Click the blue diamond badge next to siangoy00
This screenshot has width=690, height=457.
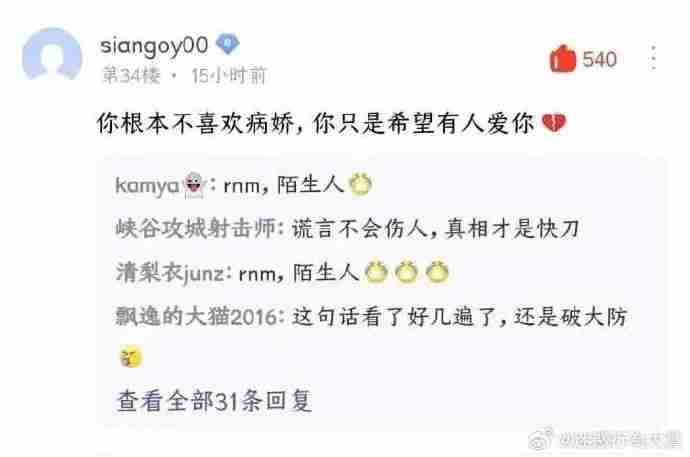pos(228,44)
